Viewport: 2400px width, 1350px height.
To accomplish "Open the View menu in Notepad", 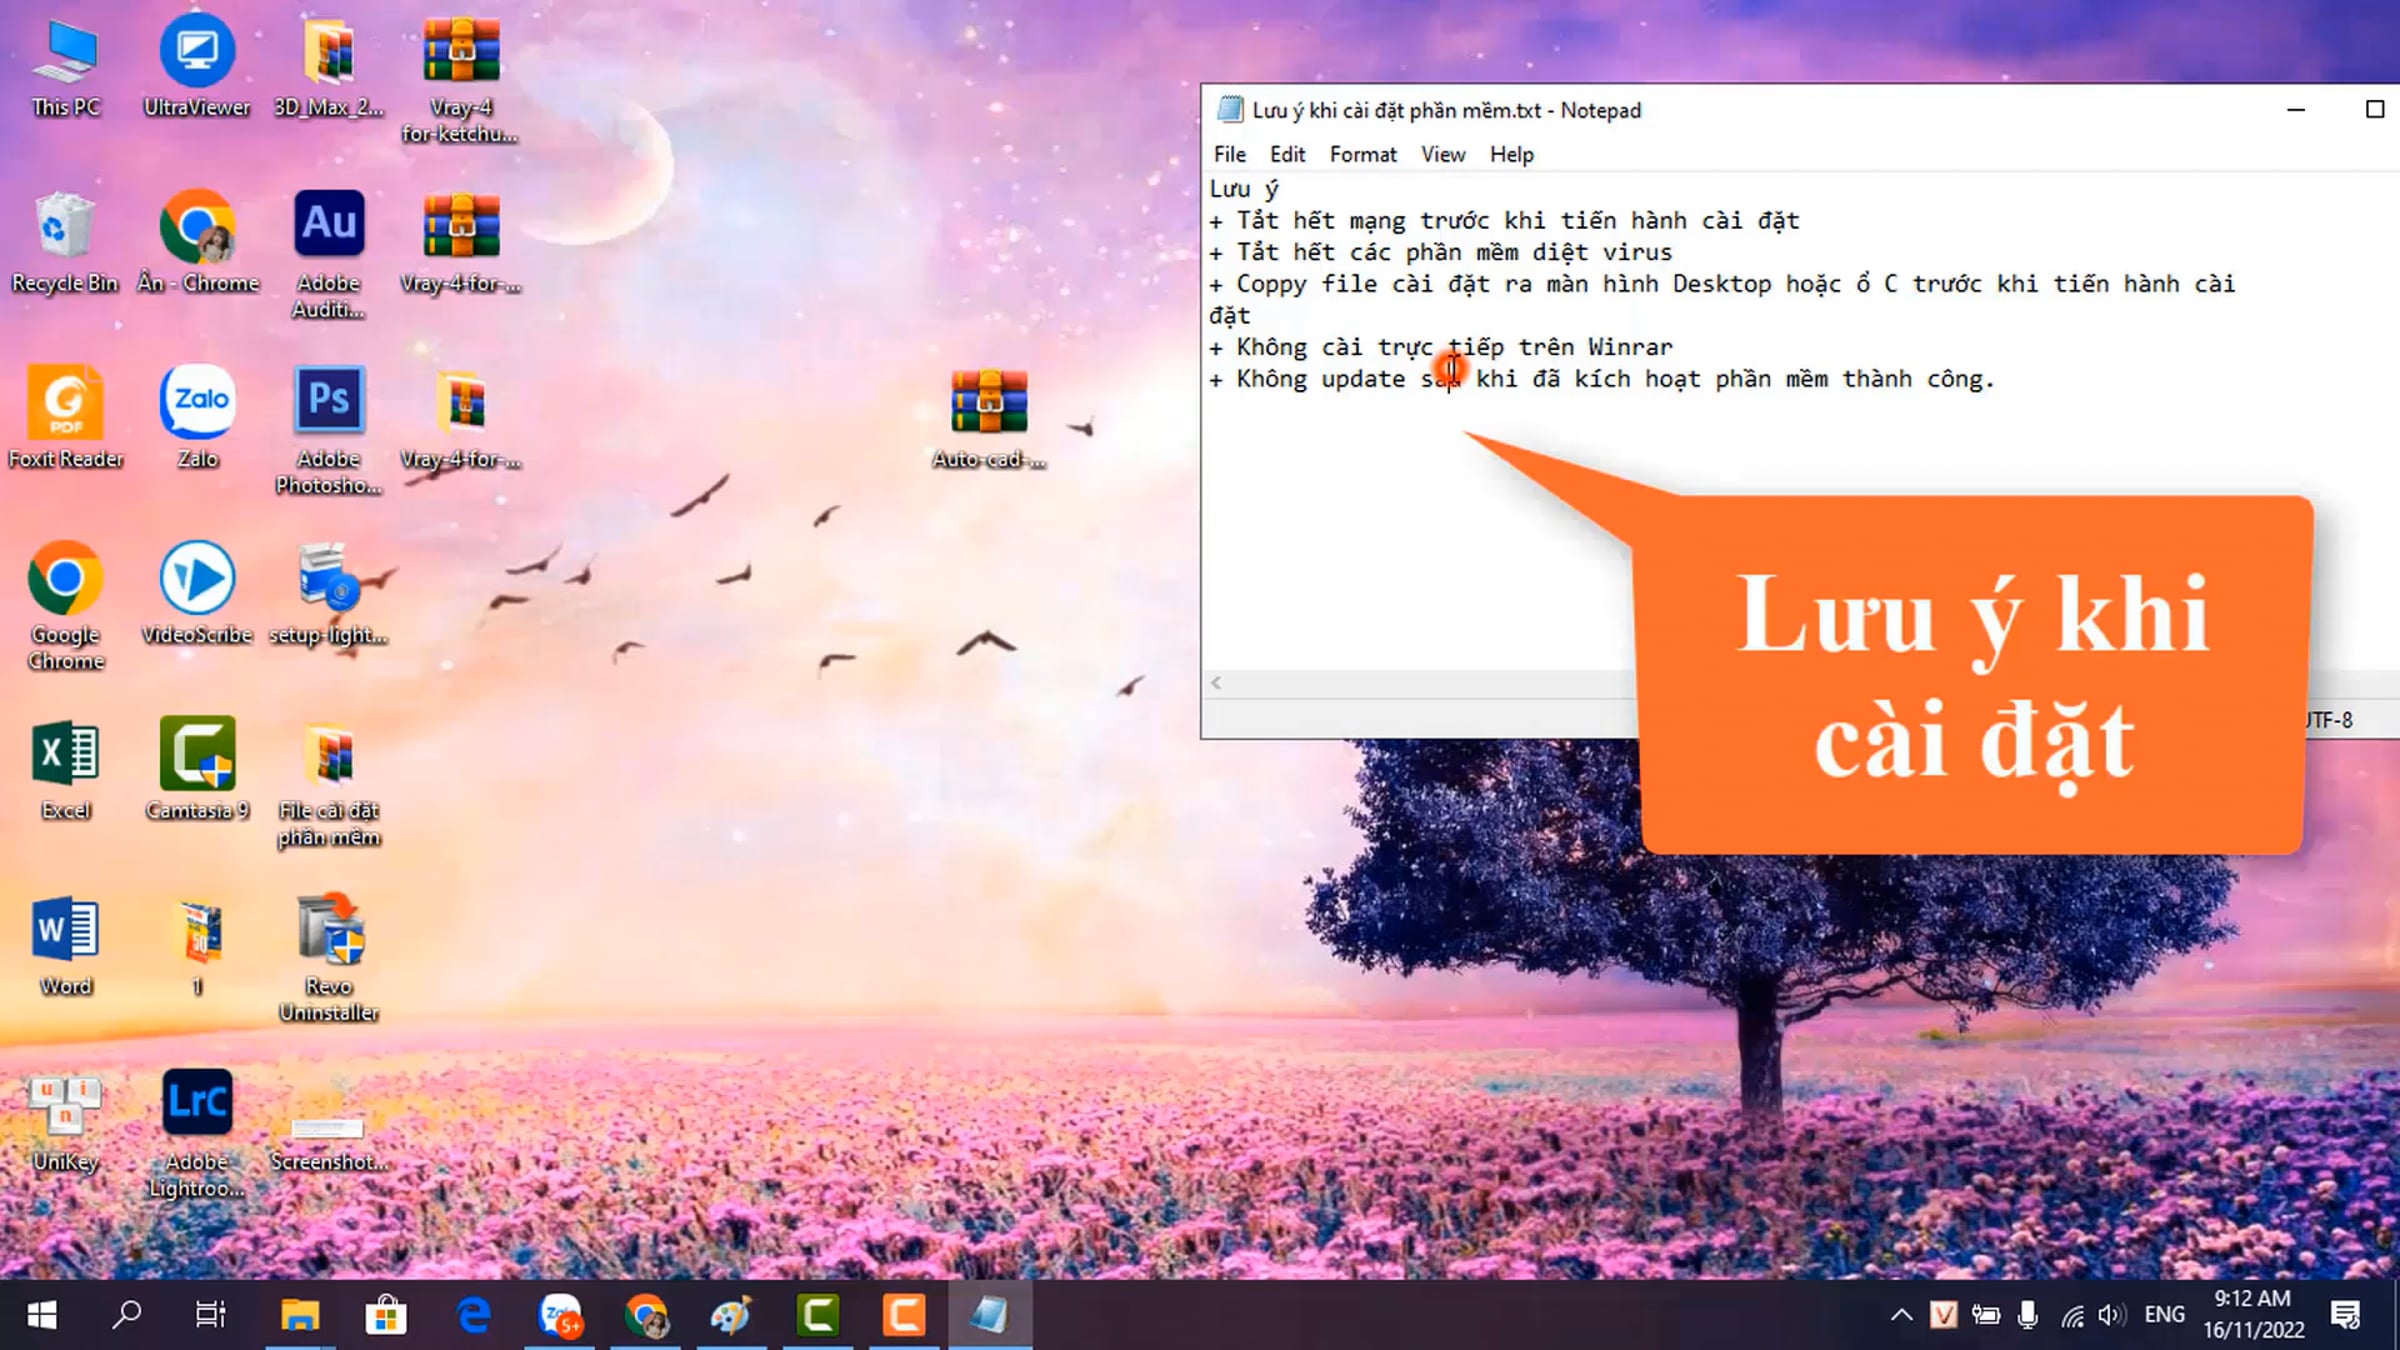I will (1442, 155).
